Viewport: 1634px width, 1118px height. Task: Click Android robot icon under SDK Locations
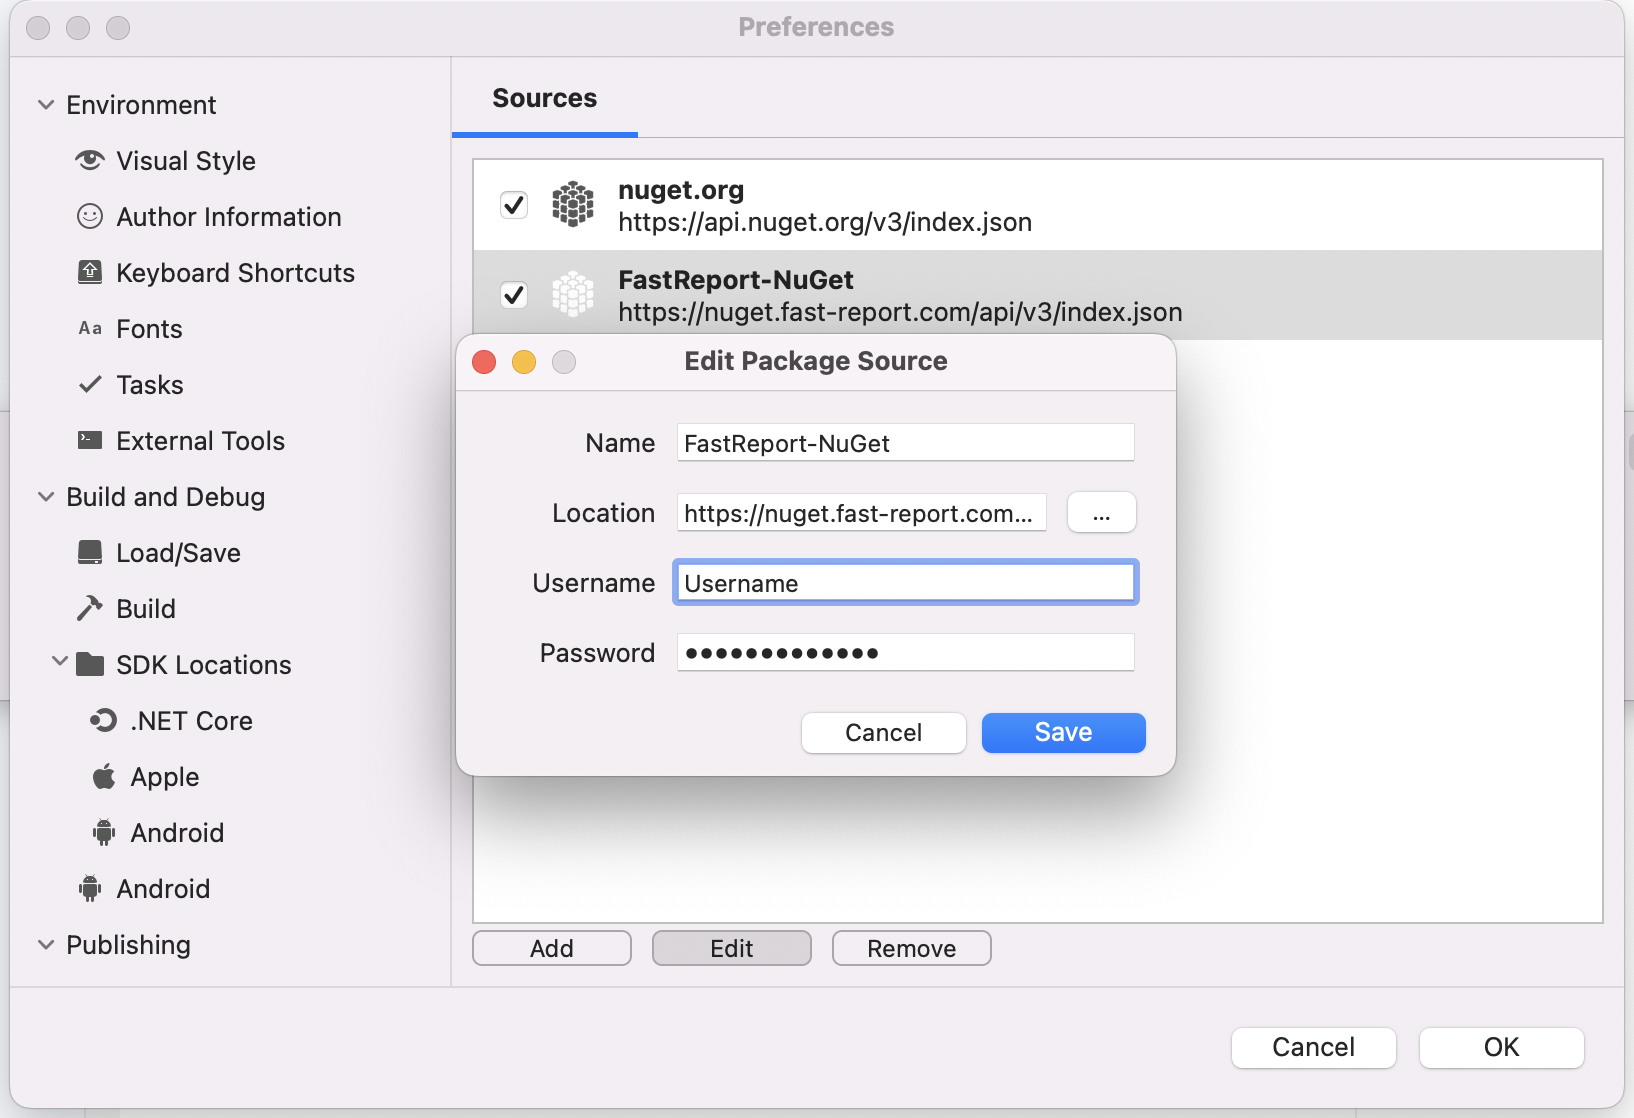(104, 832)
